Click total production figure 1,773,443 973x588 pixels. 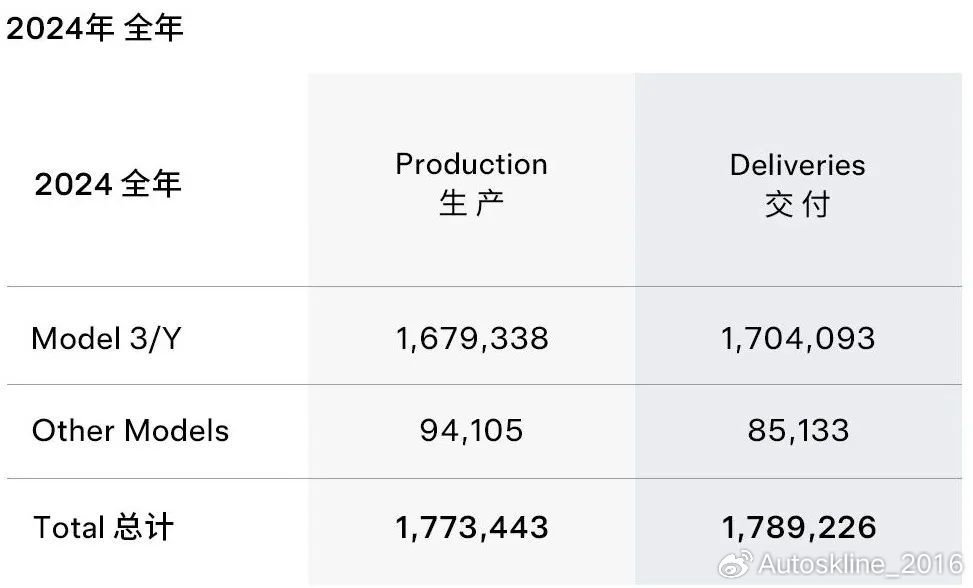pos(472,528)
